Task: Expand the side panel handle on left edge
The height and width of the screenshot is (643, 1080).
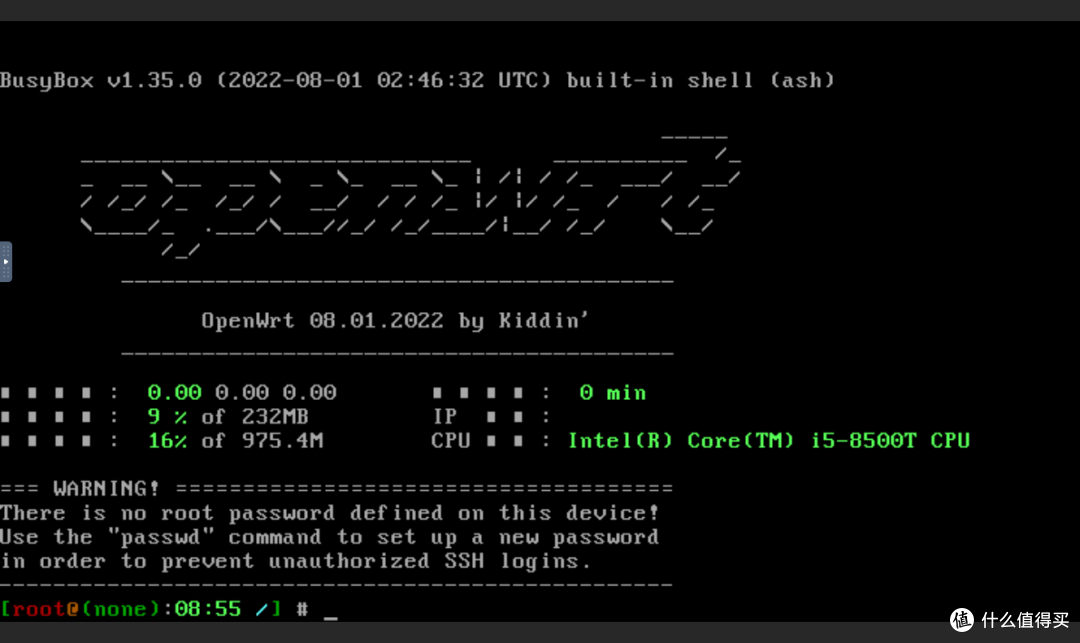Action: 6,262
